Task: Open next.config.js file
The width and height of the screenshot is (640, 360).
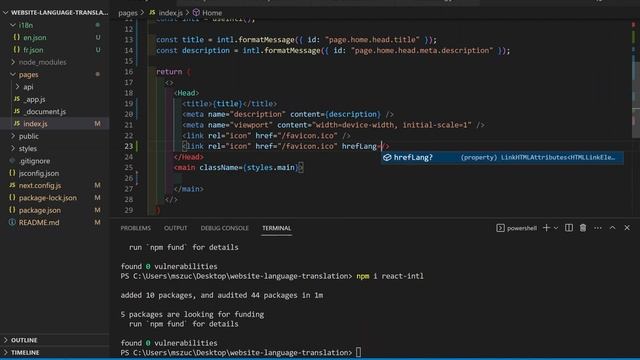Action: 40,185
